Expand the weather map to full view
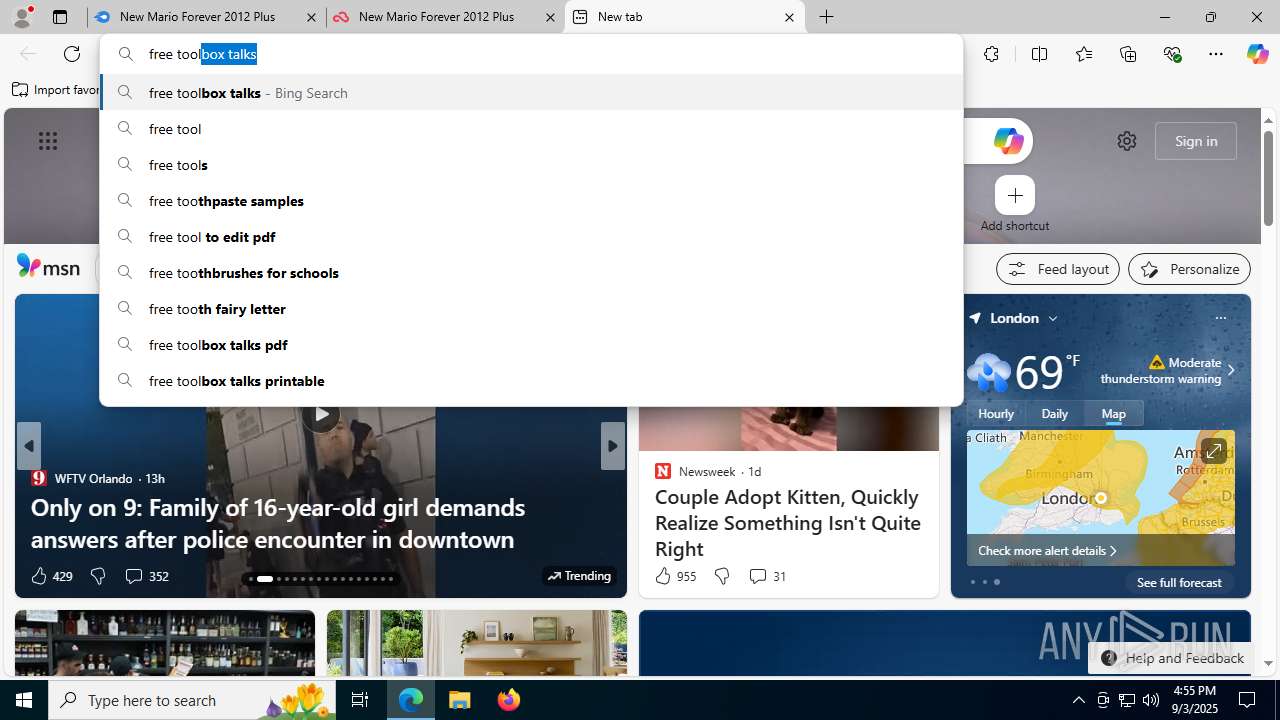This screenshot has height=720, width=1280. tap(1213, 452)
